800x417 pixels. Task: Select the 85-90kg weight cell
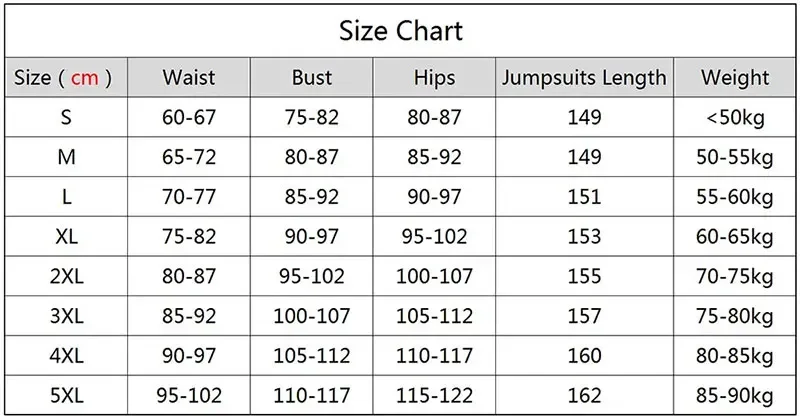735,396
